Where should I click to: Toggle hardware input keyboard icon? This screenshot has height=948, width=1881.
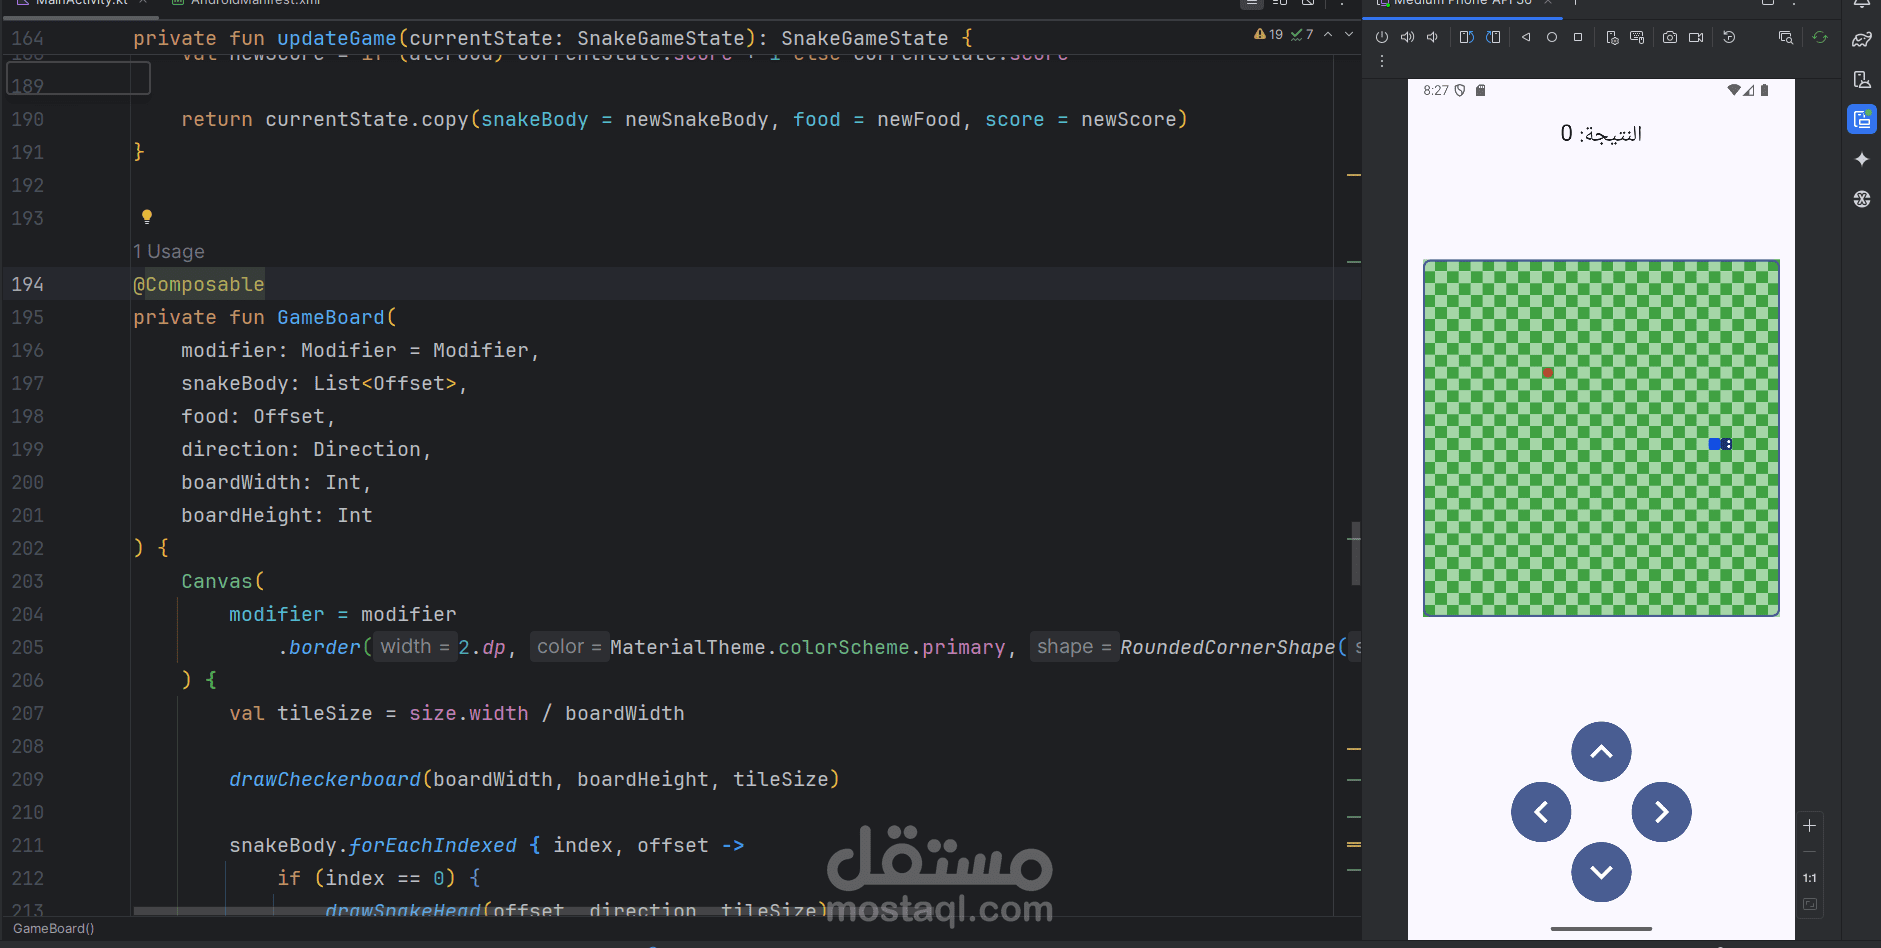tap(1637, 37)
